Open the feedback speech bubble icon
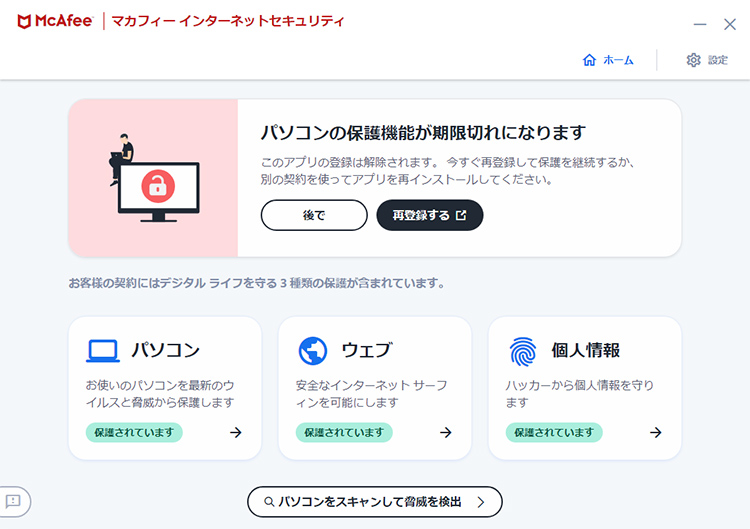 [x=13, y=501]
